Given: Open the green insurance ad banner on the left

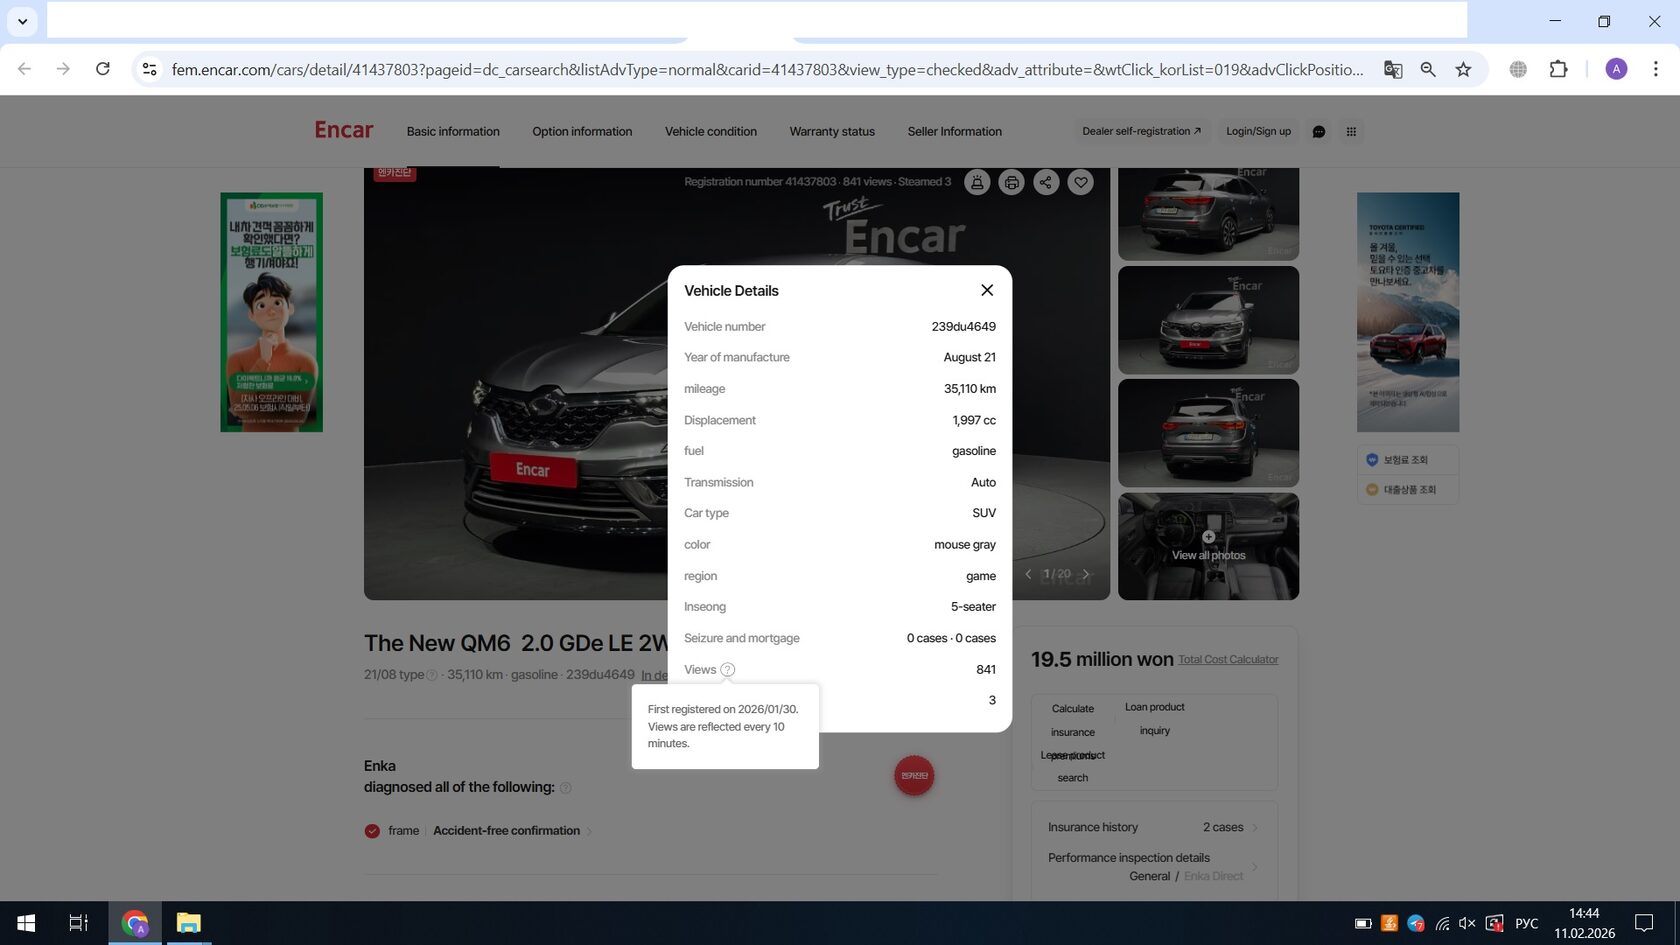Looking at the screenshot, I should pyautogui.click(x=271, y=312).
